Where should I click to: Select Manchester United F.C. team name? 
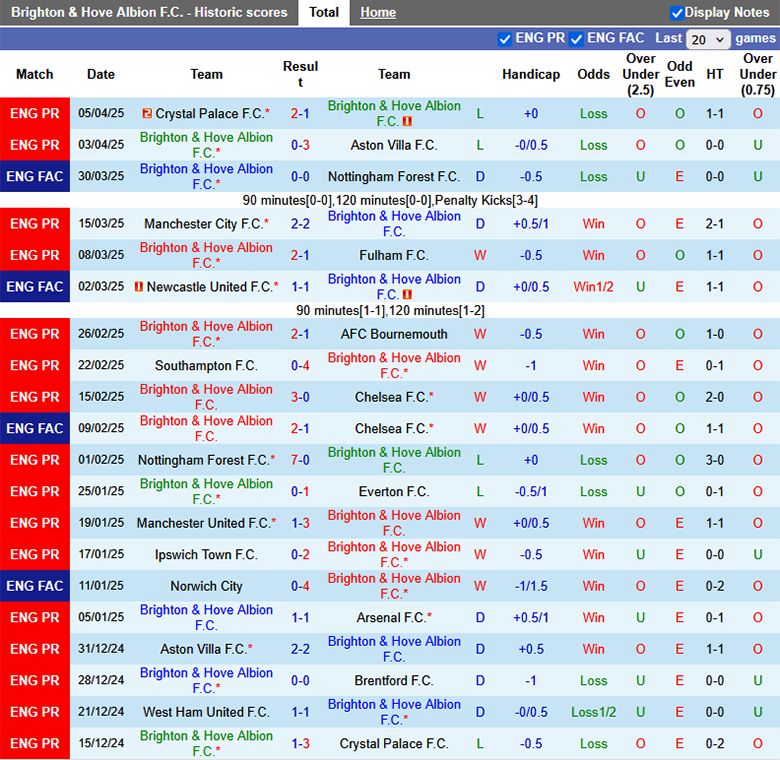click(x=204, y=523)
